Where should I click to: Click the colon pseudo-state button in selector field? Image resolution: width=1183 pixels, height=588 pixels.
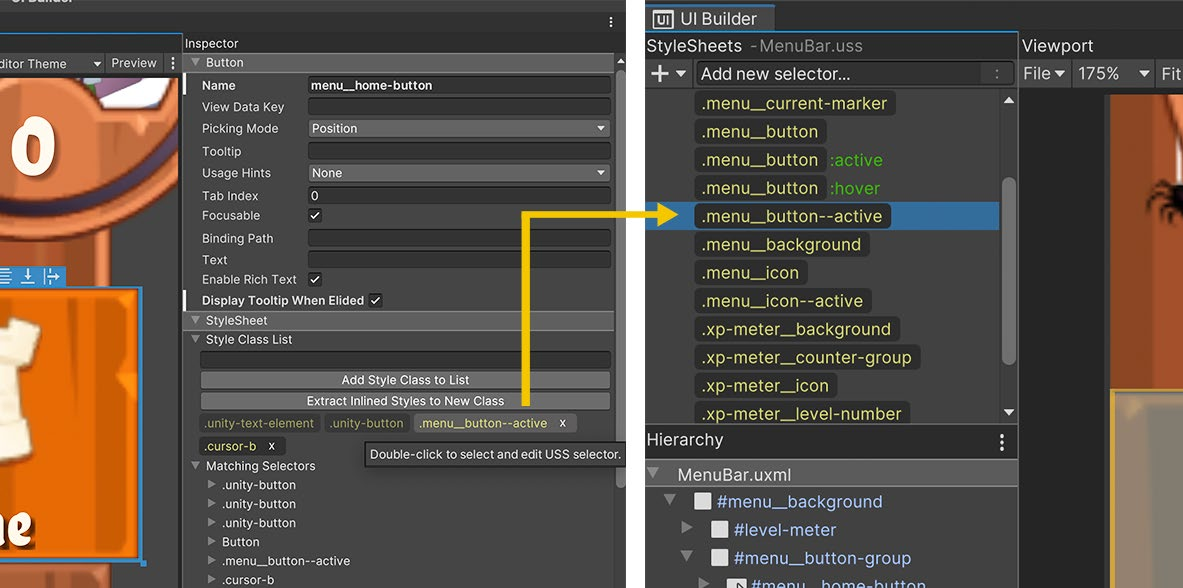pyautogui.click(x=997, y=74)
